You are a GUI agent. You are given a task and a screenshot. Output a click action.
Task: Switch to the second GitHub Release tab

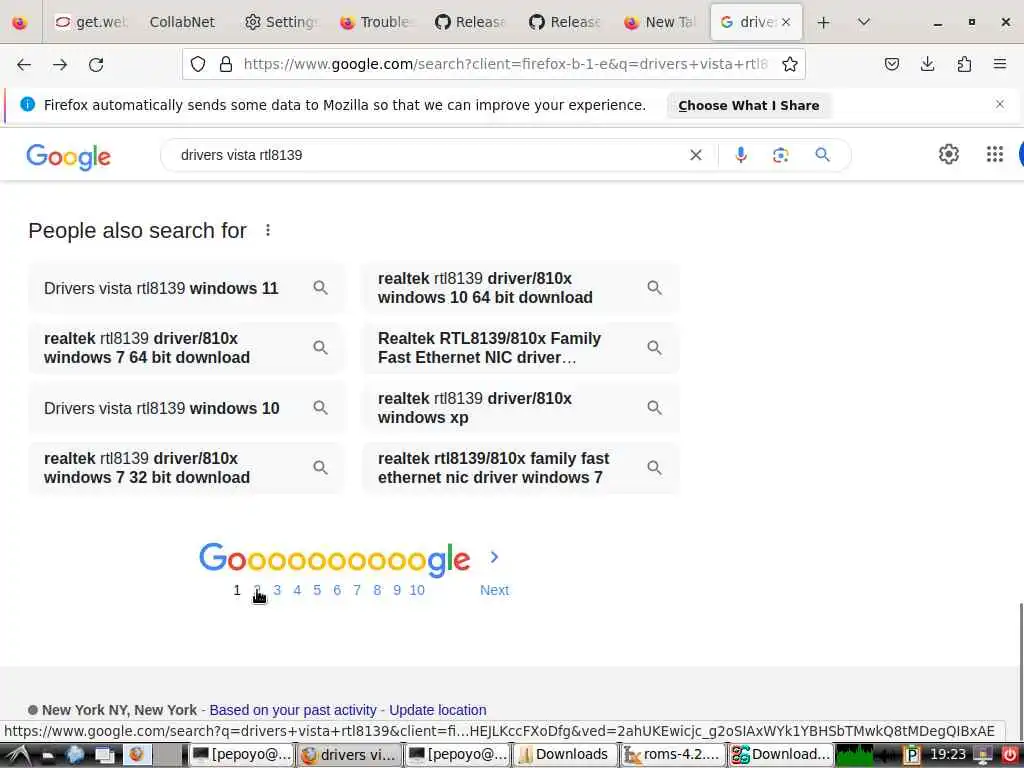click(x=565, y=22)
